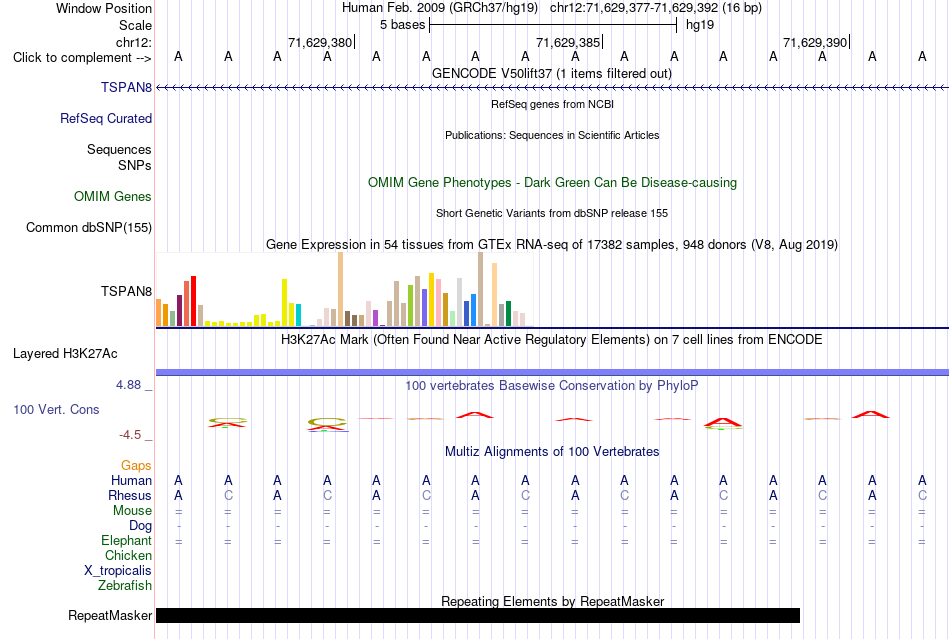Click the H3K27Ac Mark track title
950x639 pixels.
[552, 339]
